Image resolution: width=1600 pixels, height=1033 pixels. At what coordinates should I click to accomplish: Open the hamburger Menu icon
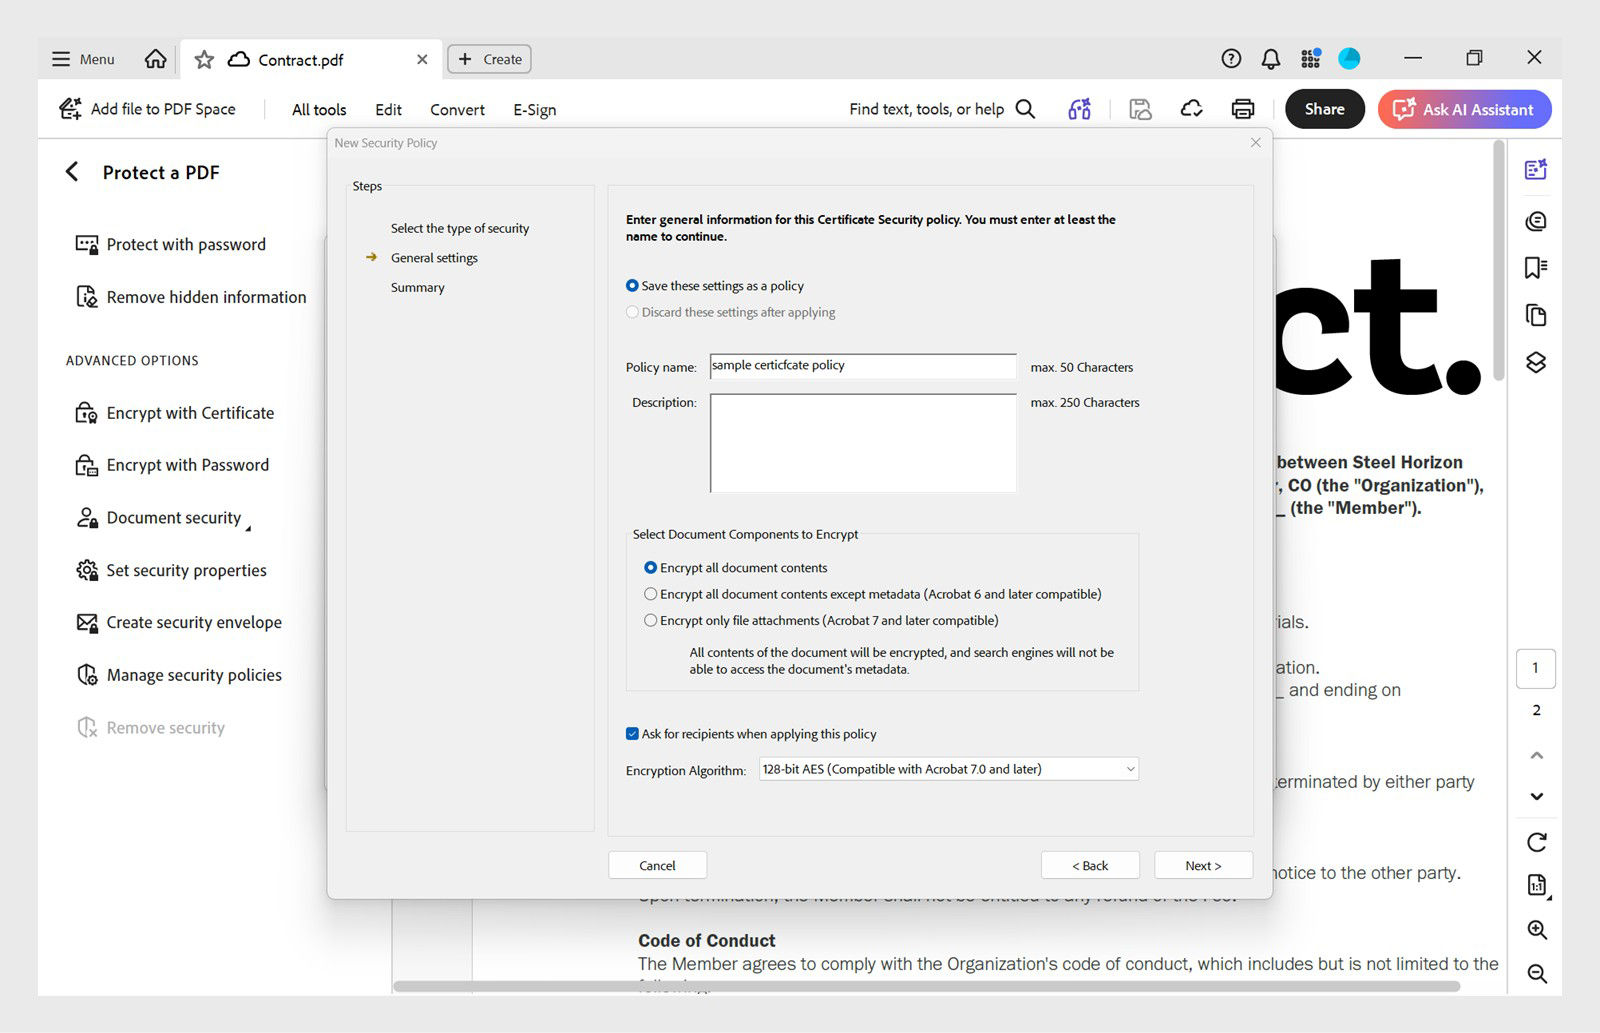[61, 59]
